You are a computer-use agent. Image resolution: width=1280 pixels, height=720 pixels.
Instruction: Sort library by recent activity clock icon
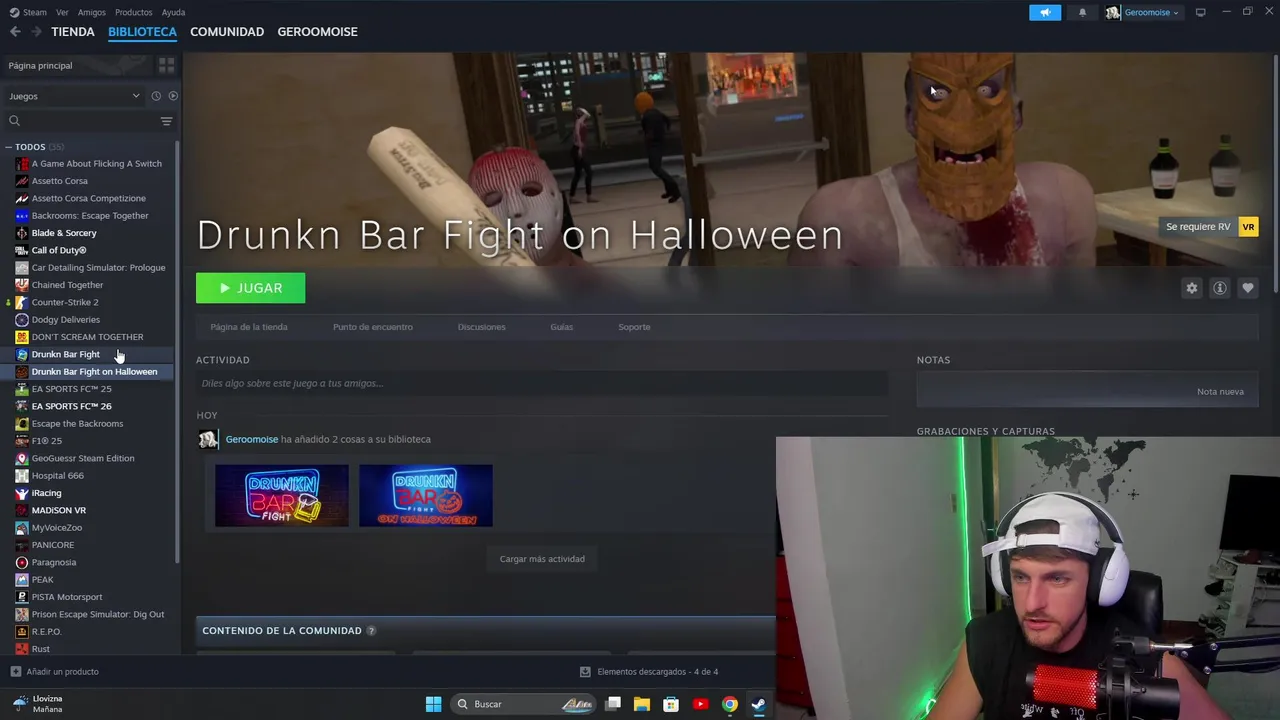click(156, 96)
